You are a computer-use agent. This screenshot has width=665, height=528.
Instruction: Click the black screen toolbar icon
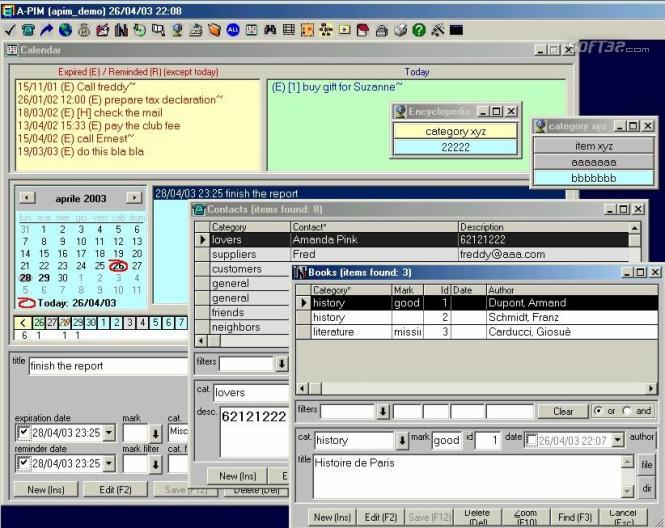pyautogui.click(x=456, y=30)
